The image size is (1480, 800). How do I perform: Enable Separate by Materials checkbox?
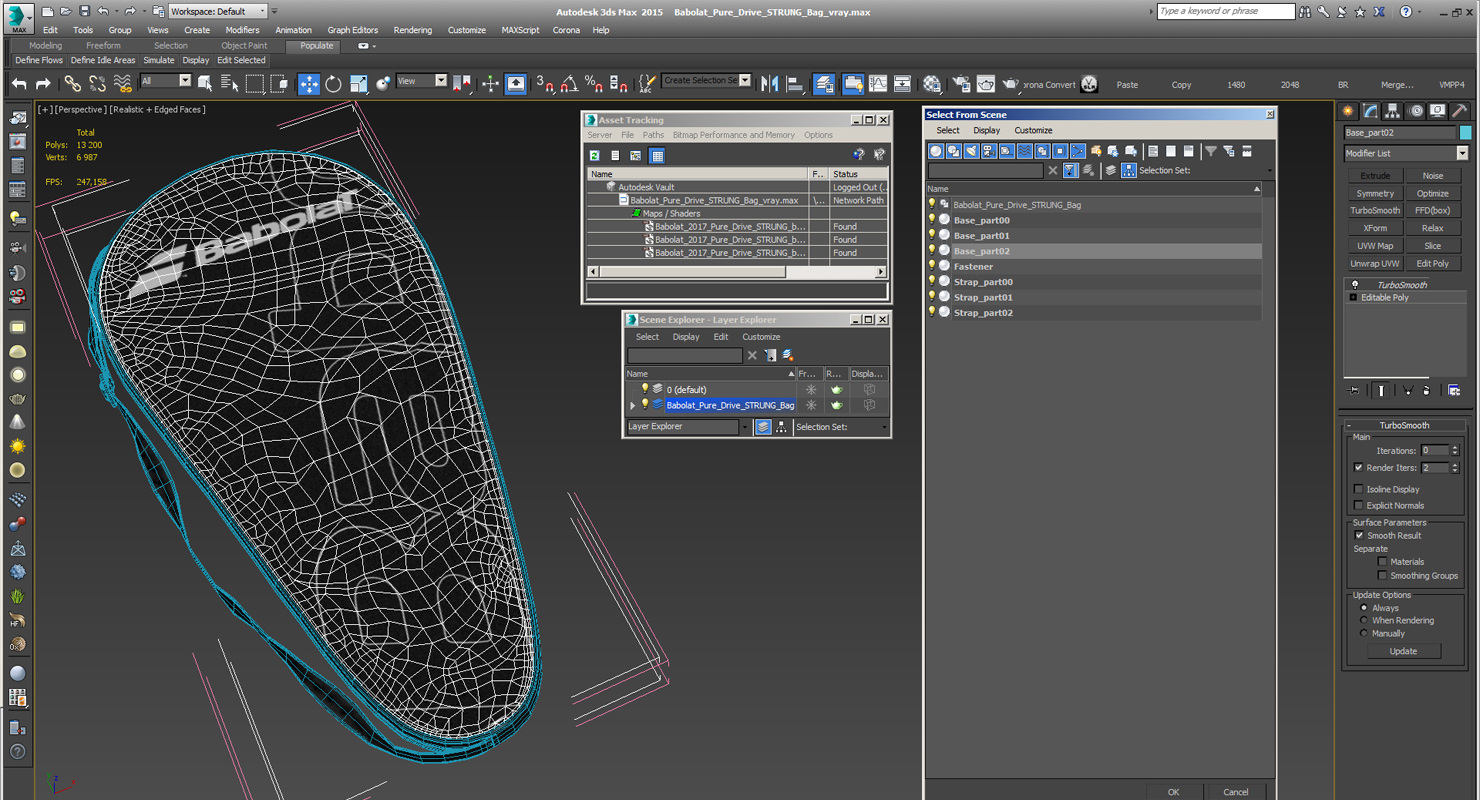(1382, 561)
